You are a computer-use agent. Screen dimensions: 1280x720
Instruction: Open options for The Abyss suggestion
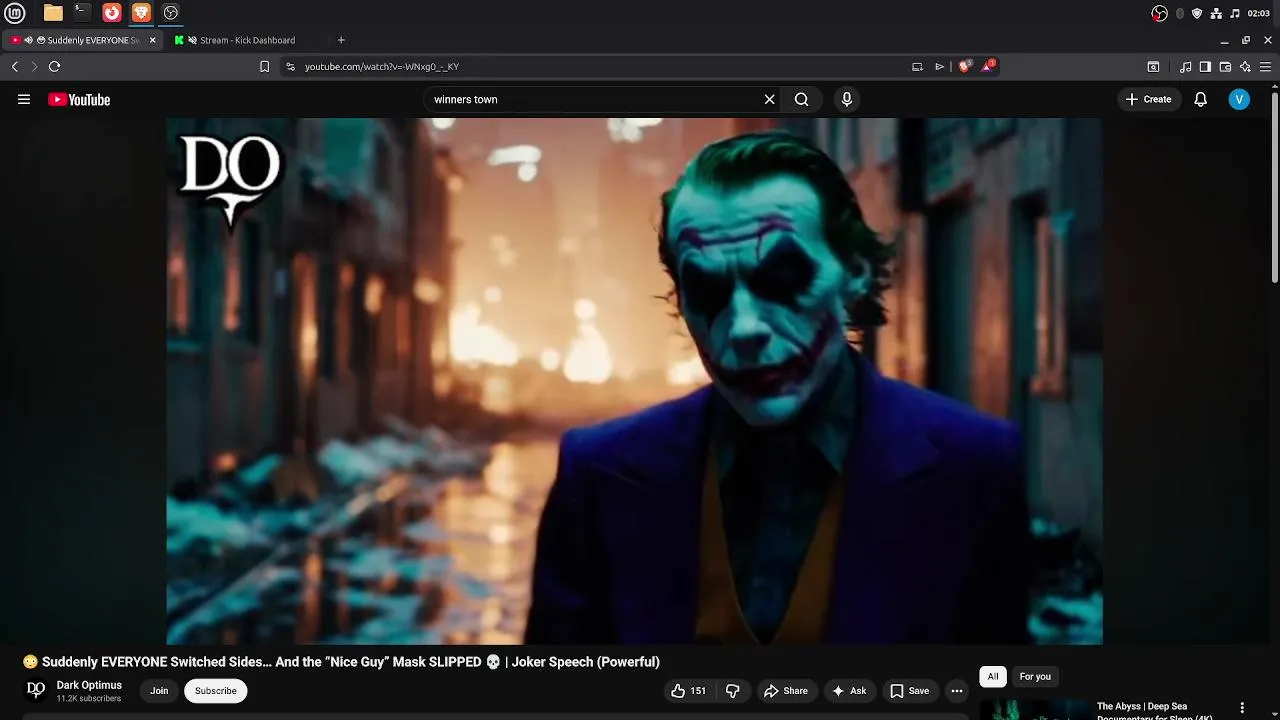[1242, 708]
